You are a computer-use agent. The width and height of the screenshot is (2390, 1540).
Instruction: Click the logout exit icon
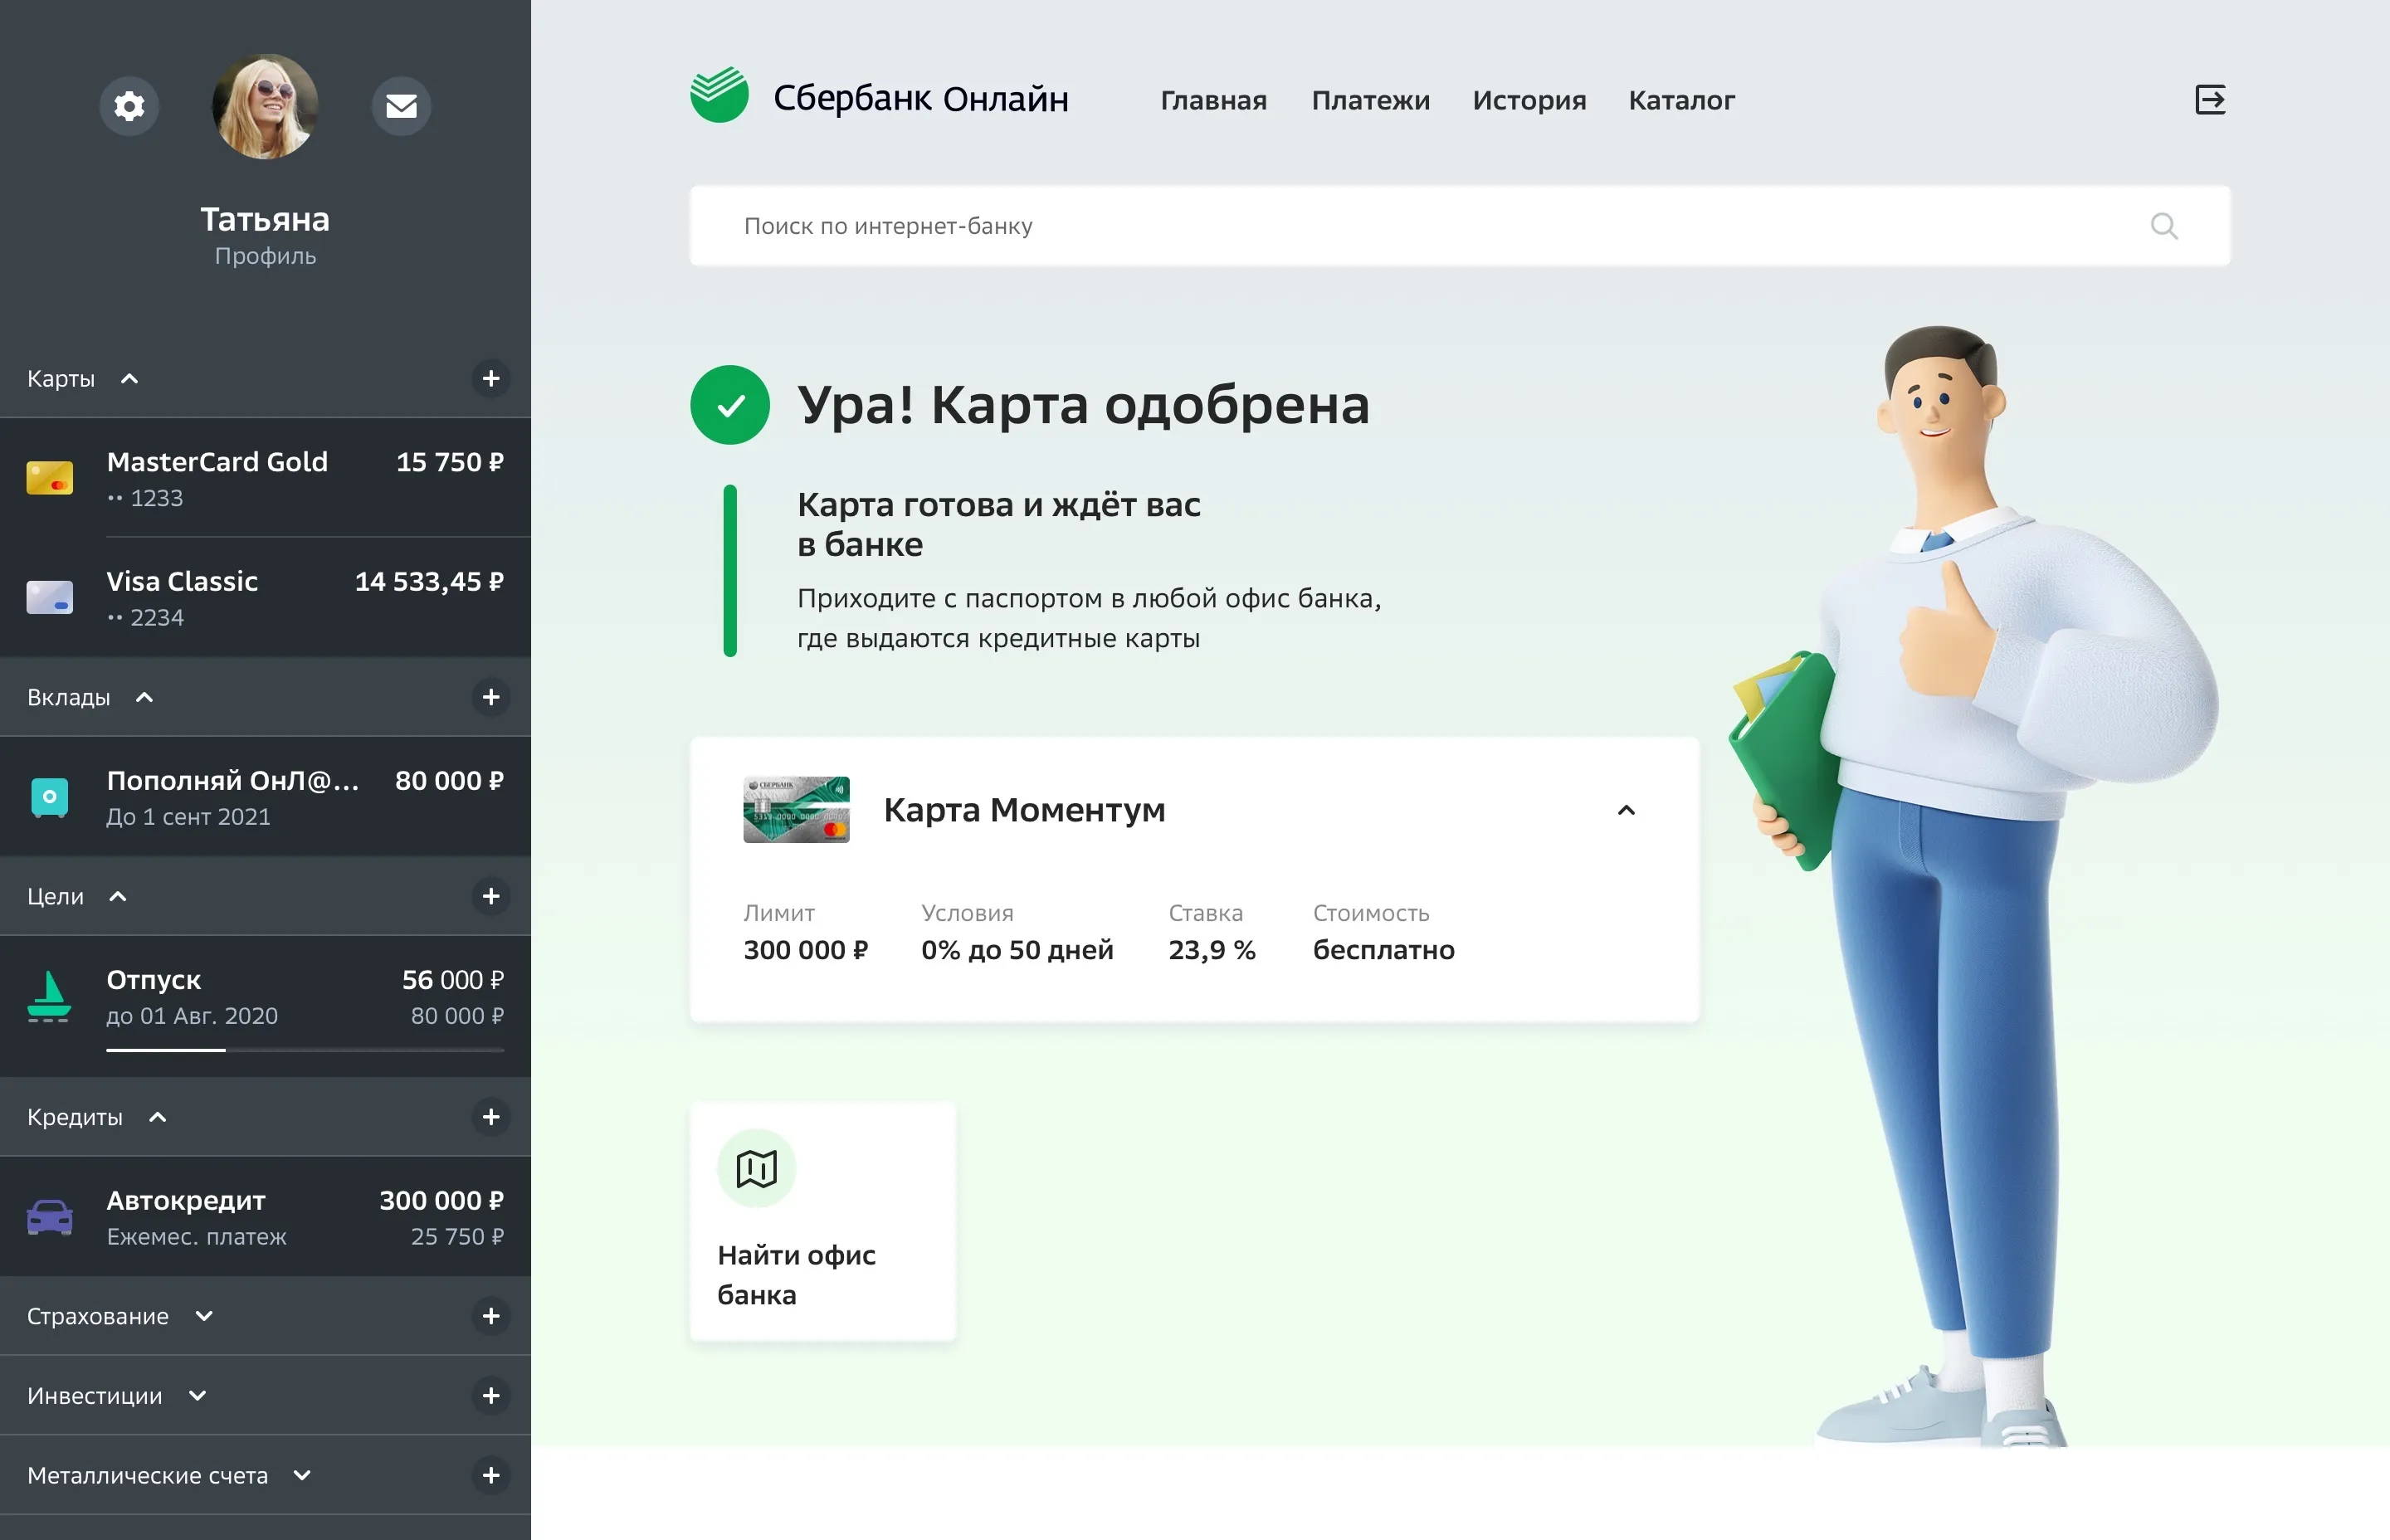(x=2210, y=100)
